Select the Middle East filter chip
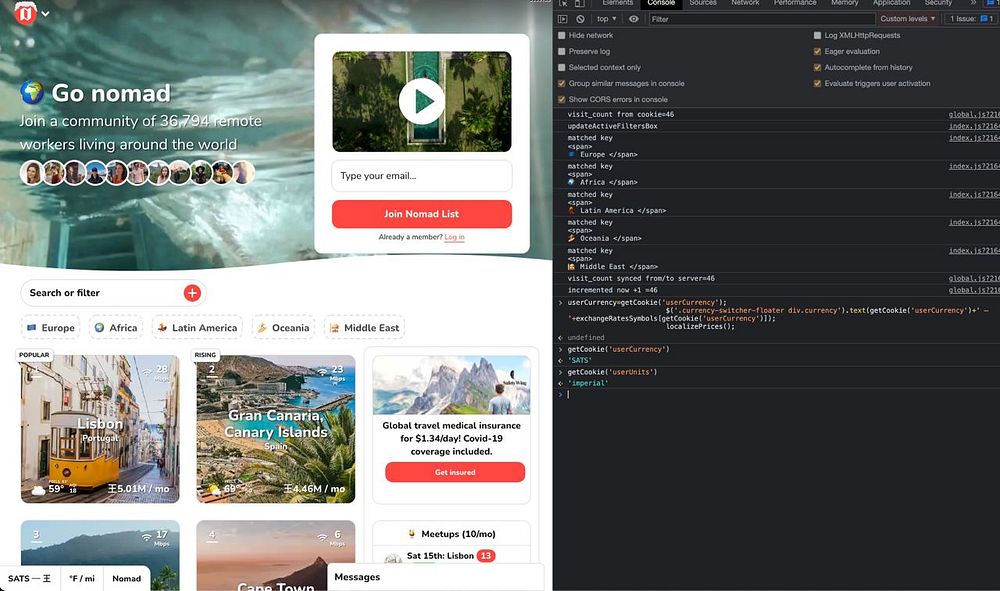Image resolution: width=1000 pixels, height=591 pixels. [364, 328]
